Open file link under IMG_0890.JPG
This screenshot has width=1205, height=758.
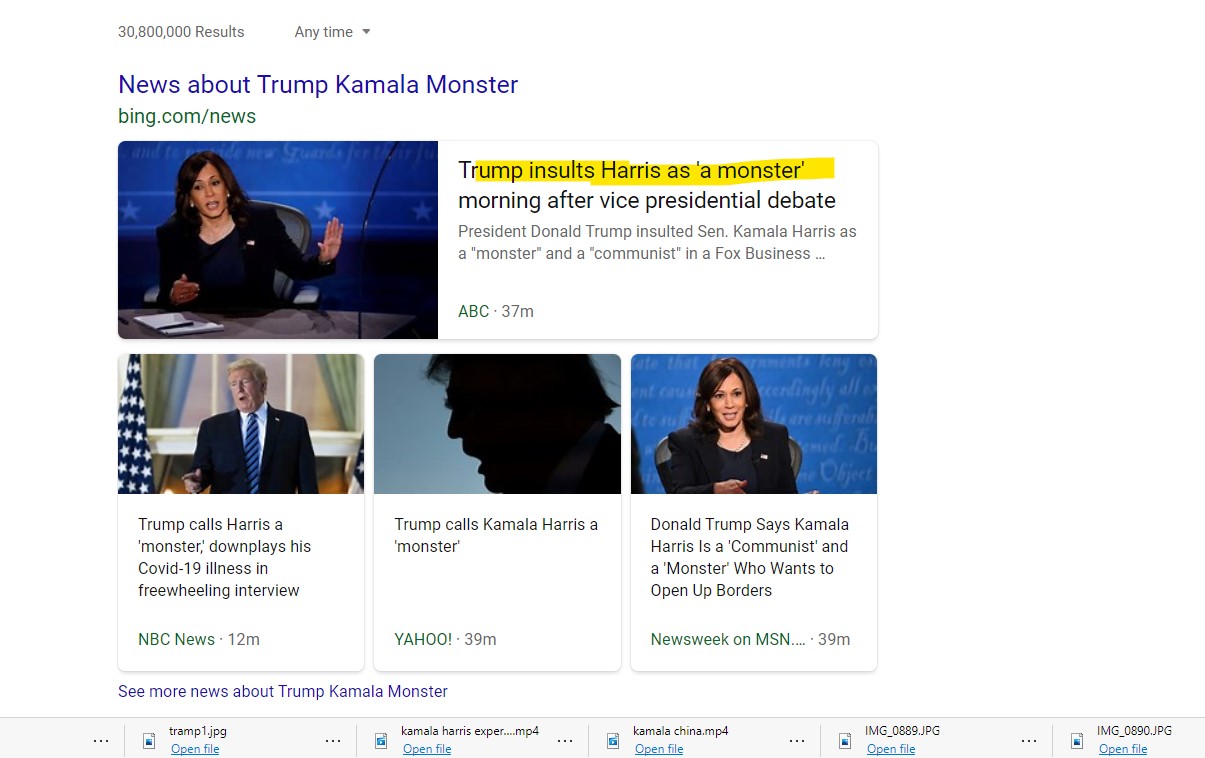click(x=1123, y=749)
